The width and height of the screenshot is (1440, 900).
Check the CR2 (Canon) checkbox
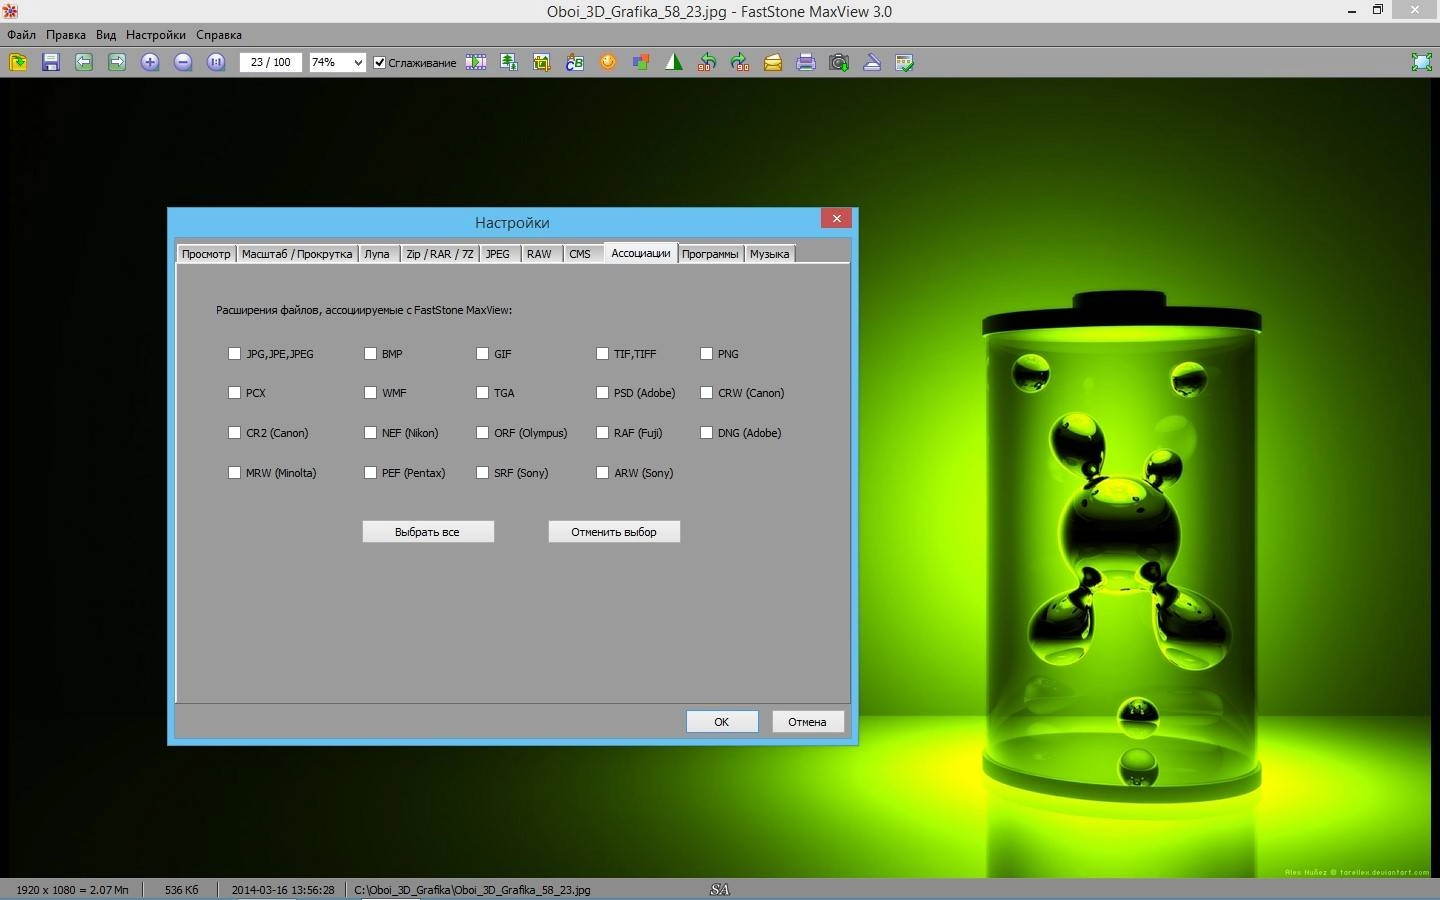(234, 433)
